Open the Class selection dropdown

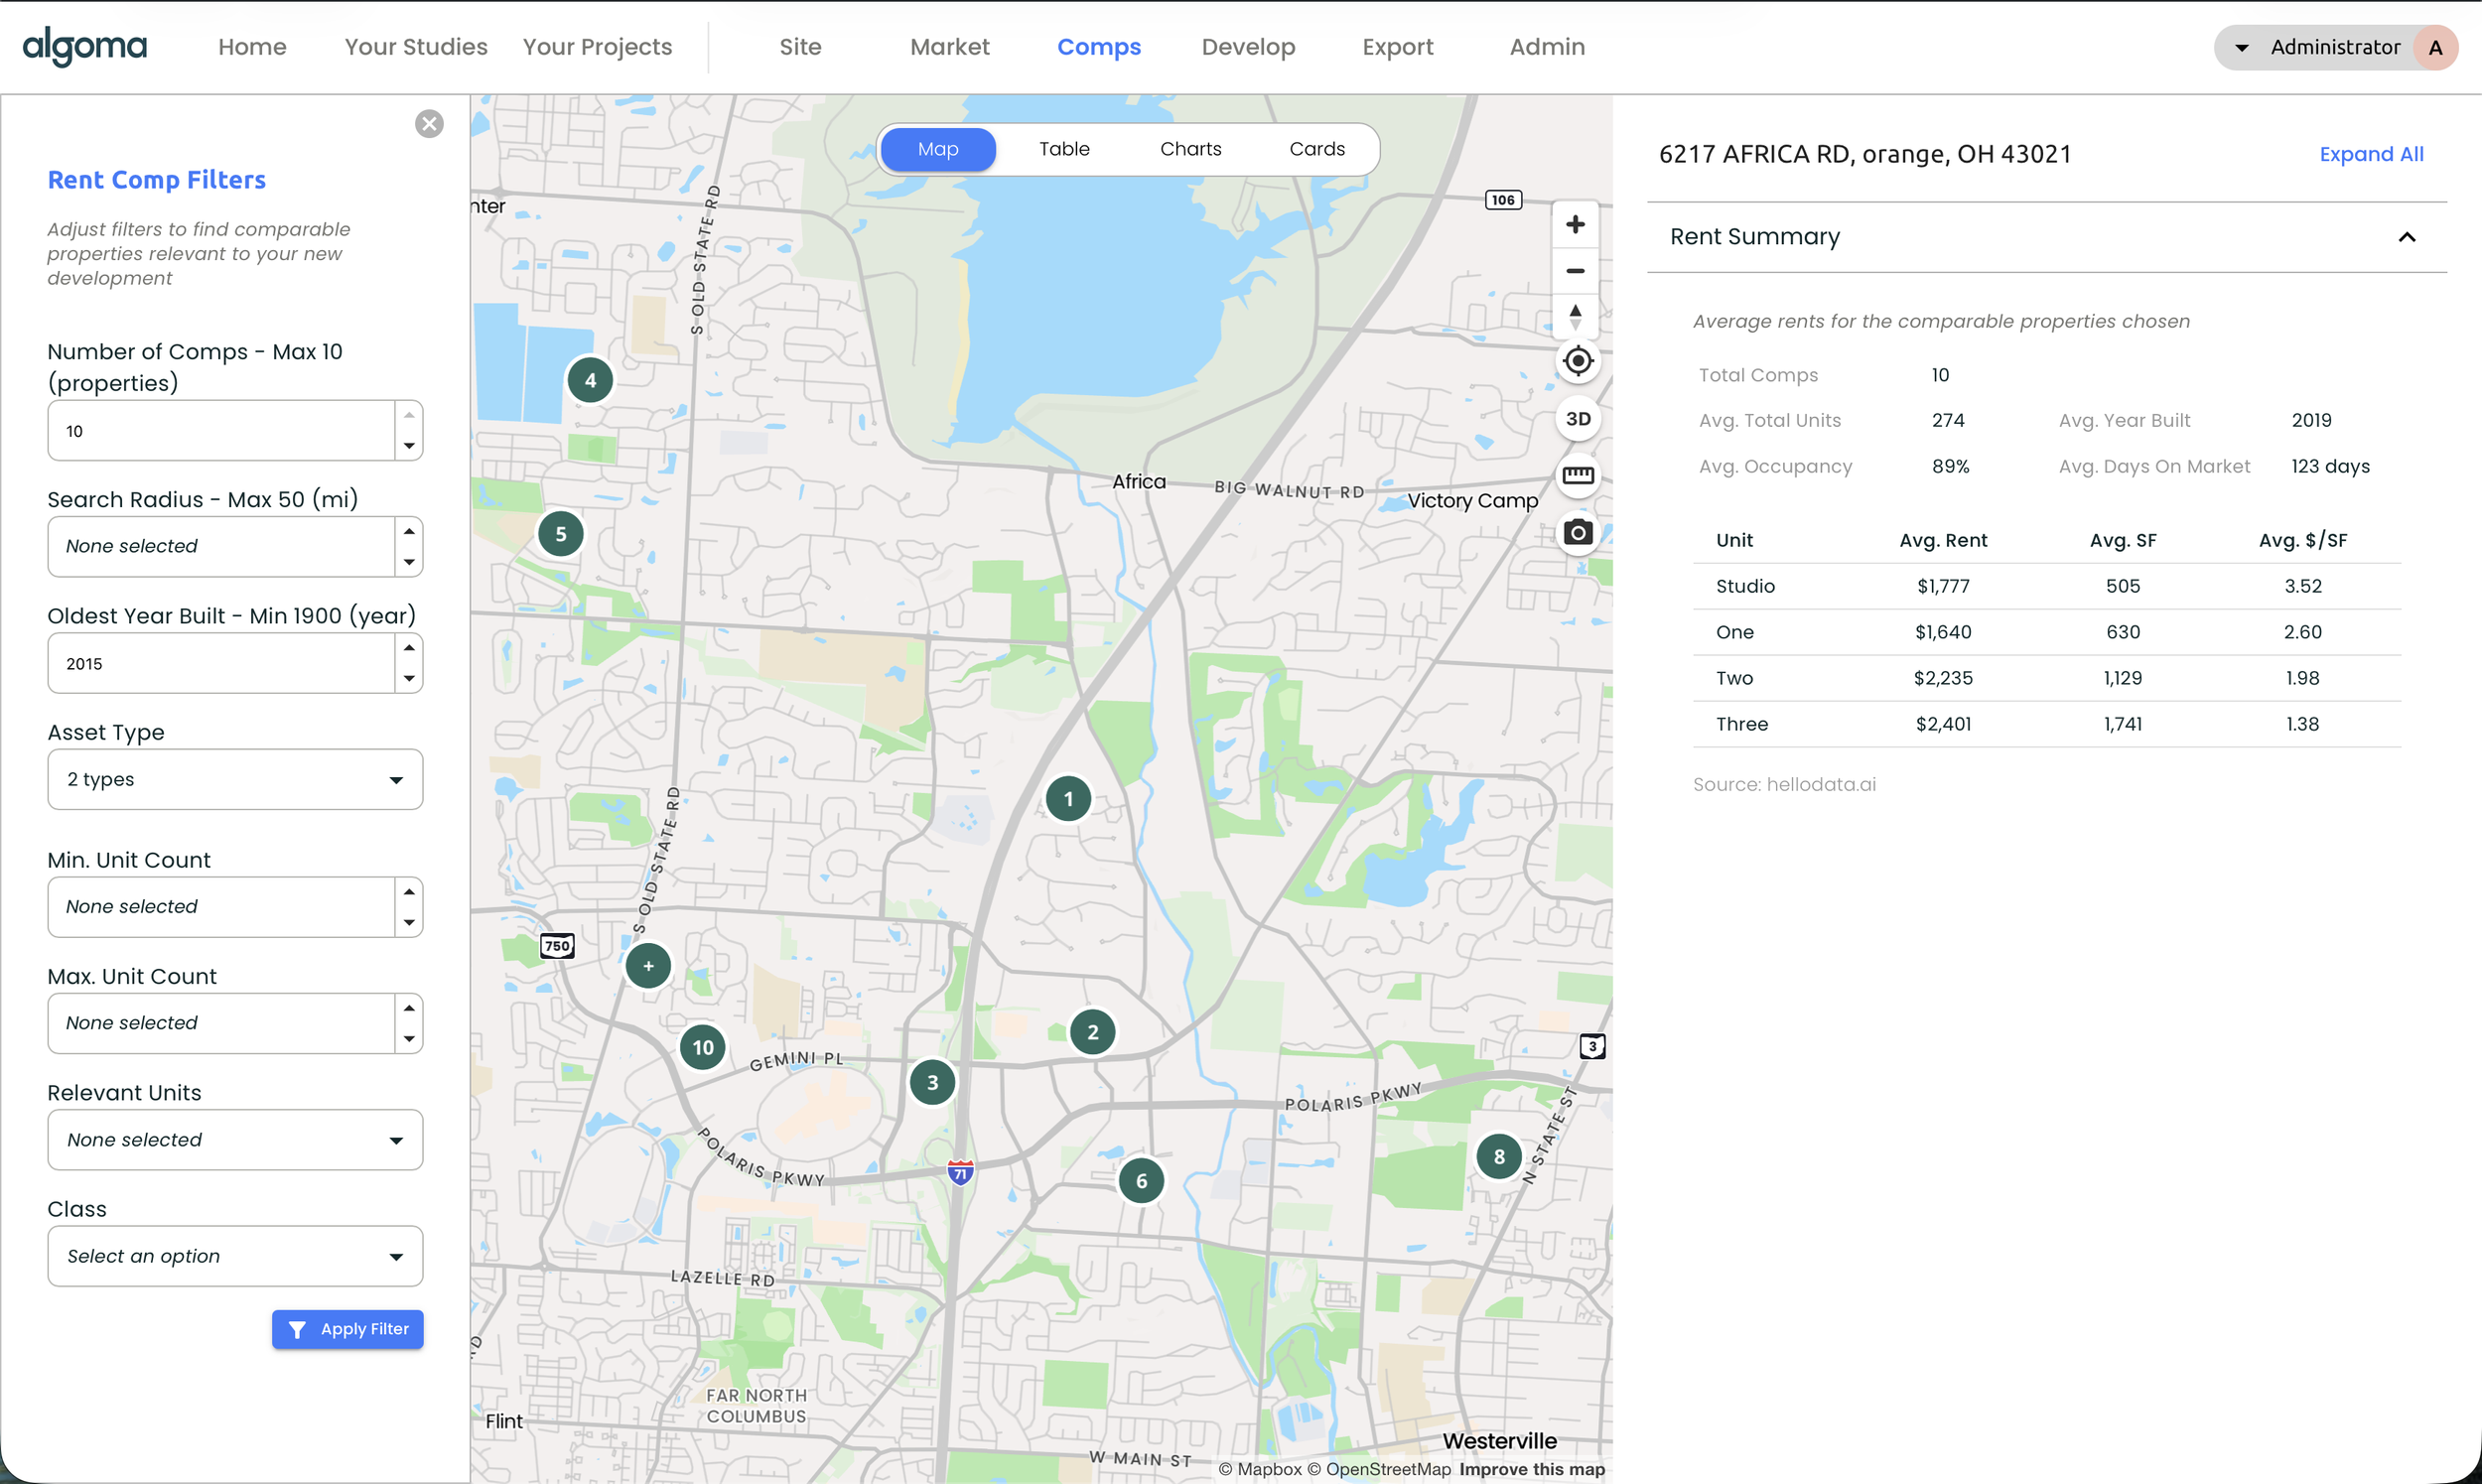coord(235,1256)
